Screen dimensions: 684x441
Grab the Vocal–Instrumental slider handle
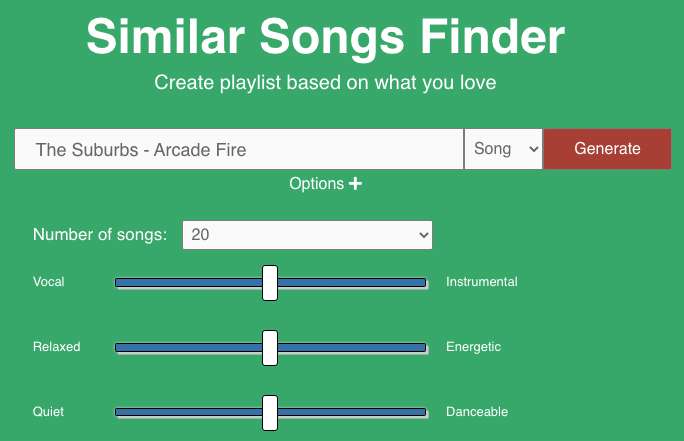click(269, 282)
